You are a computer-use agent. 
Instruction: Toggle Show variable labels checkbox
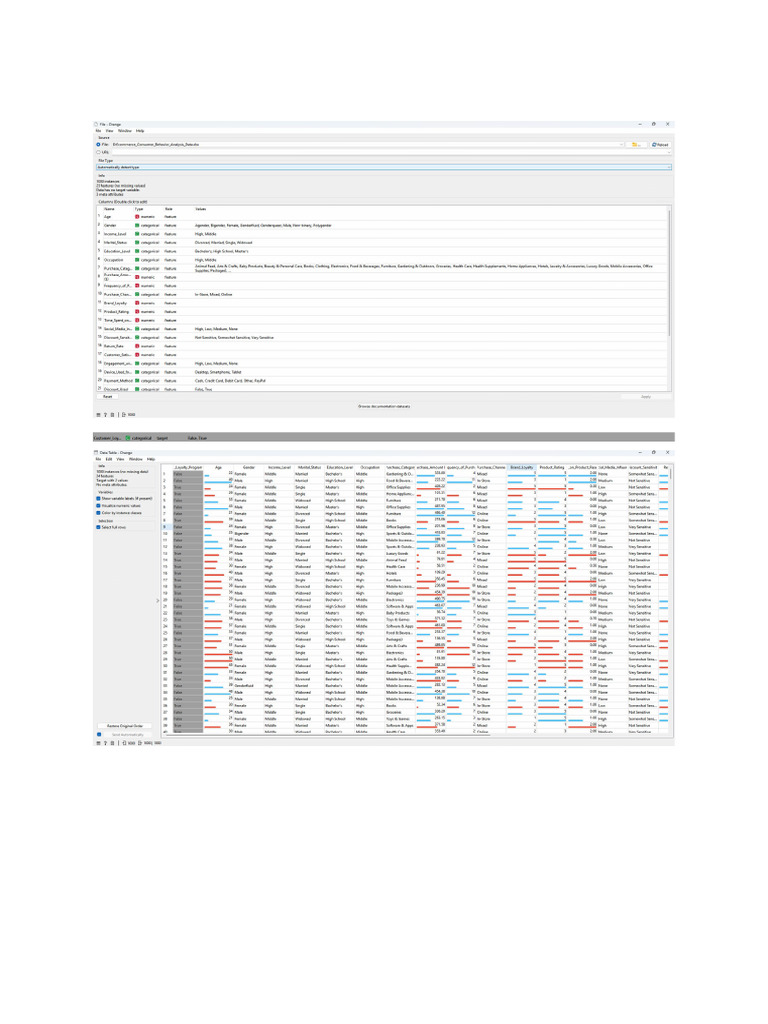coord(98,497)
